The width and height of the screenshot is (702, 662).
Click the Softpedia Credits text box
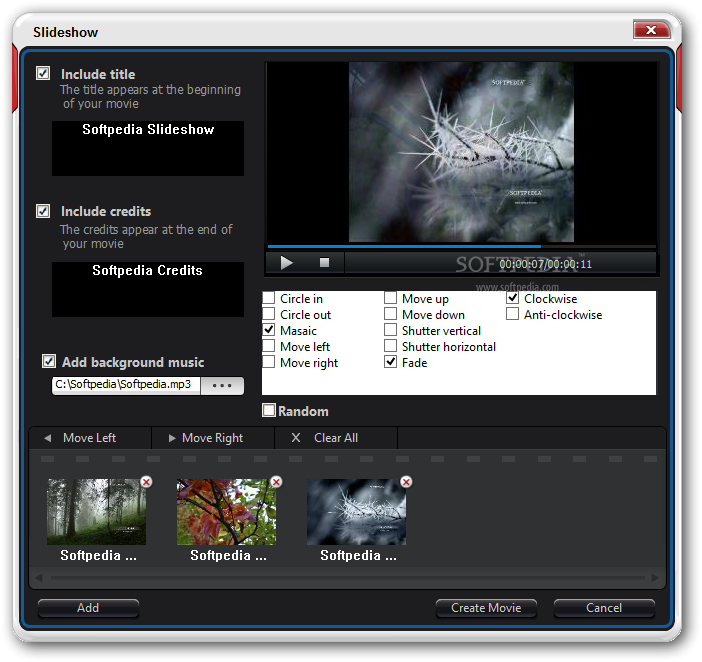(x=148, y=290)
